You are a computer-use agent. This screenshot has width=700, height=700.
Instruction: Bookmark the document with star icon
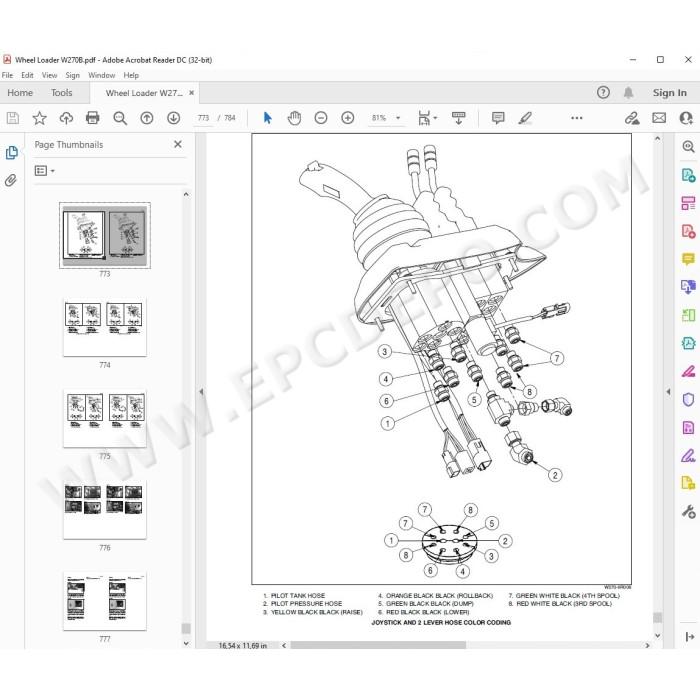[39, 118]
